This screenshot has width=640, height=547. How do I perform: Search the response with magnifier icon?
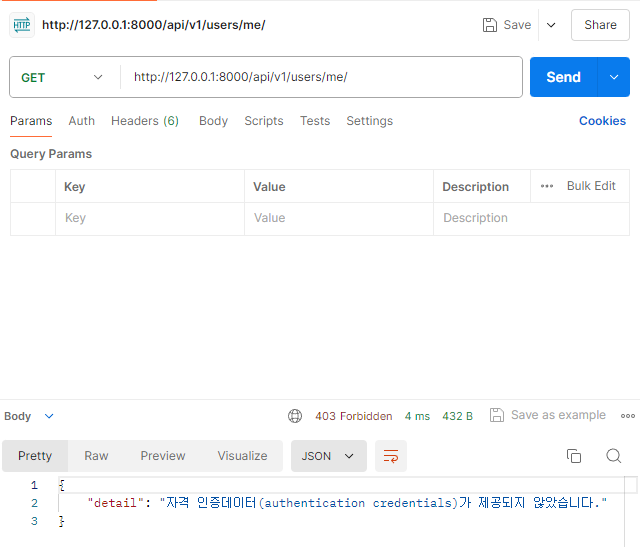(613, 456)
